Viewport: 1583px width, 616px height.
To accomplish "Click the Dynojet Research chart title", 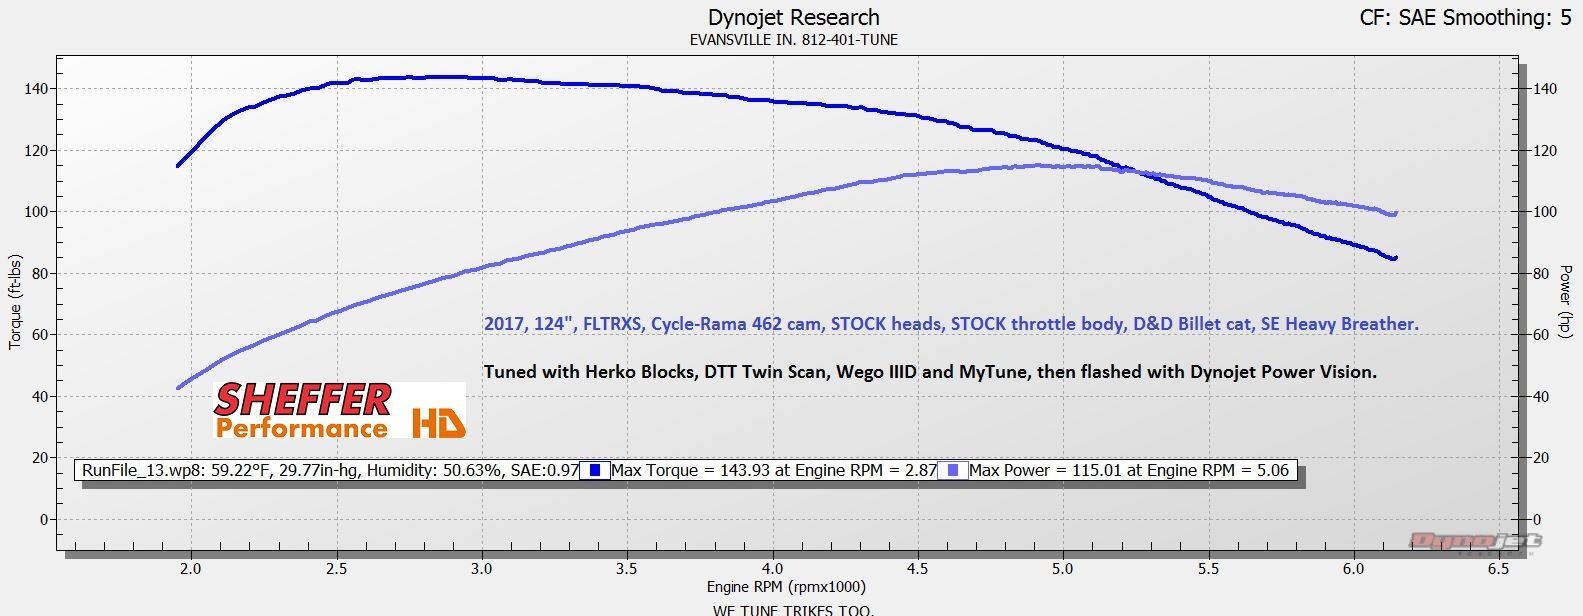I will tap(793, 17).
